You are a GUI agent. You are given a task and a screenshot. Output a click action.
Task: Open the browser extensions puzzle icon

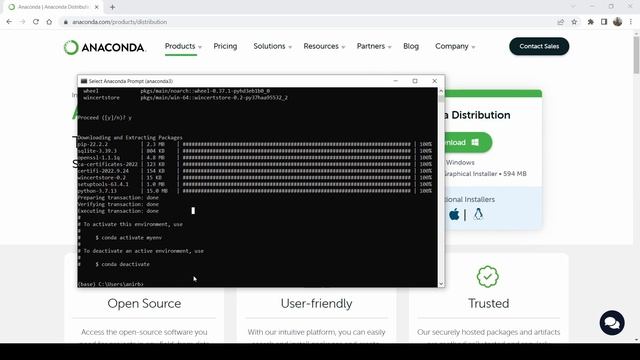(x=591, y=22)
